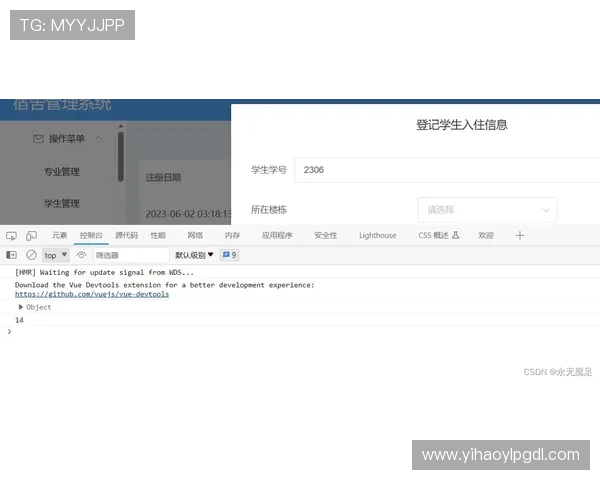Click the 注册日期 column header
The width and height of the screenshot is (600, 480).
pos(163,178)
